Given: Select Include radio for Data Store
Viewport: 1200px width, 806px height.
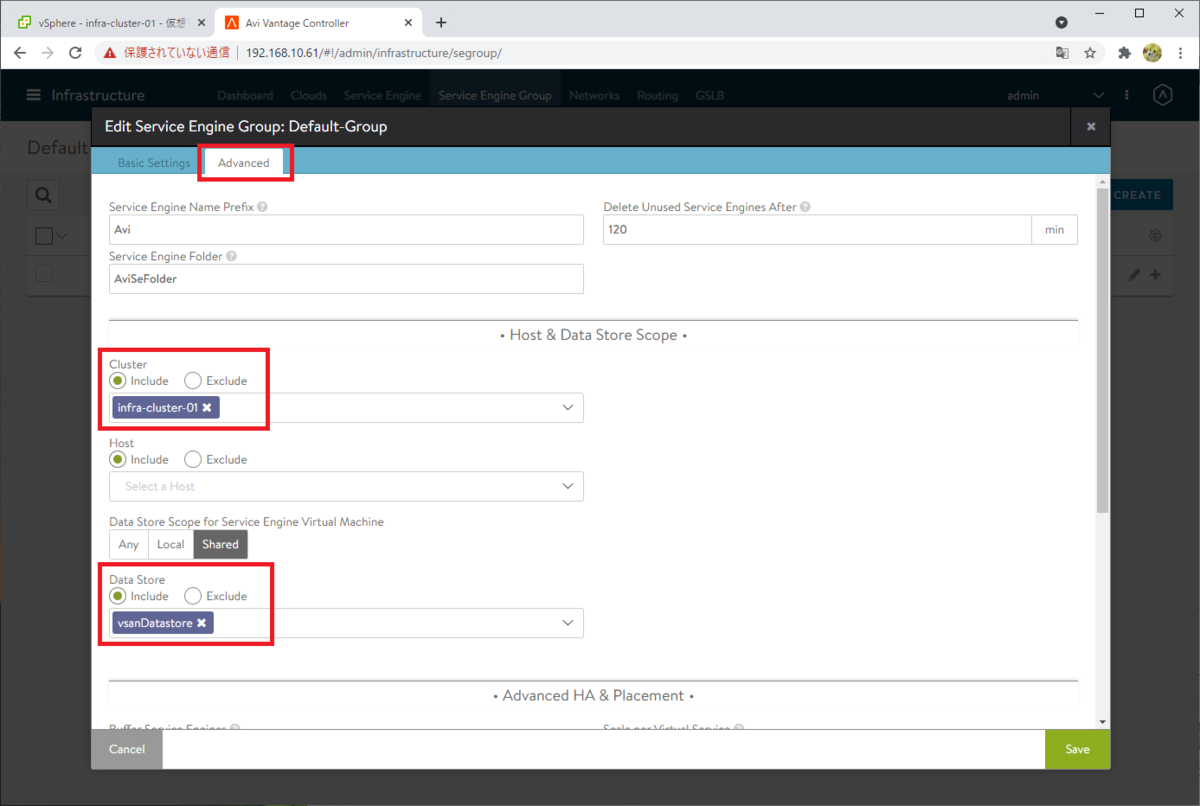Looking at the screenshot, I should [118, 596].
